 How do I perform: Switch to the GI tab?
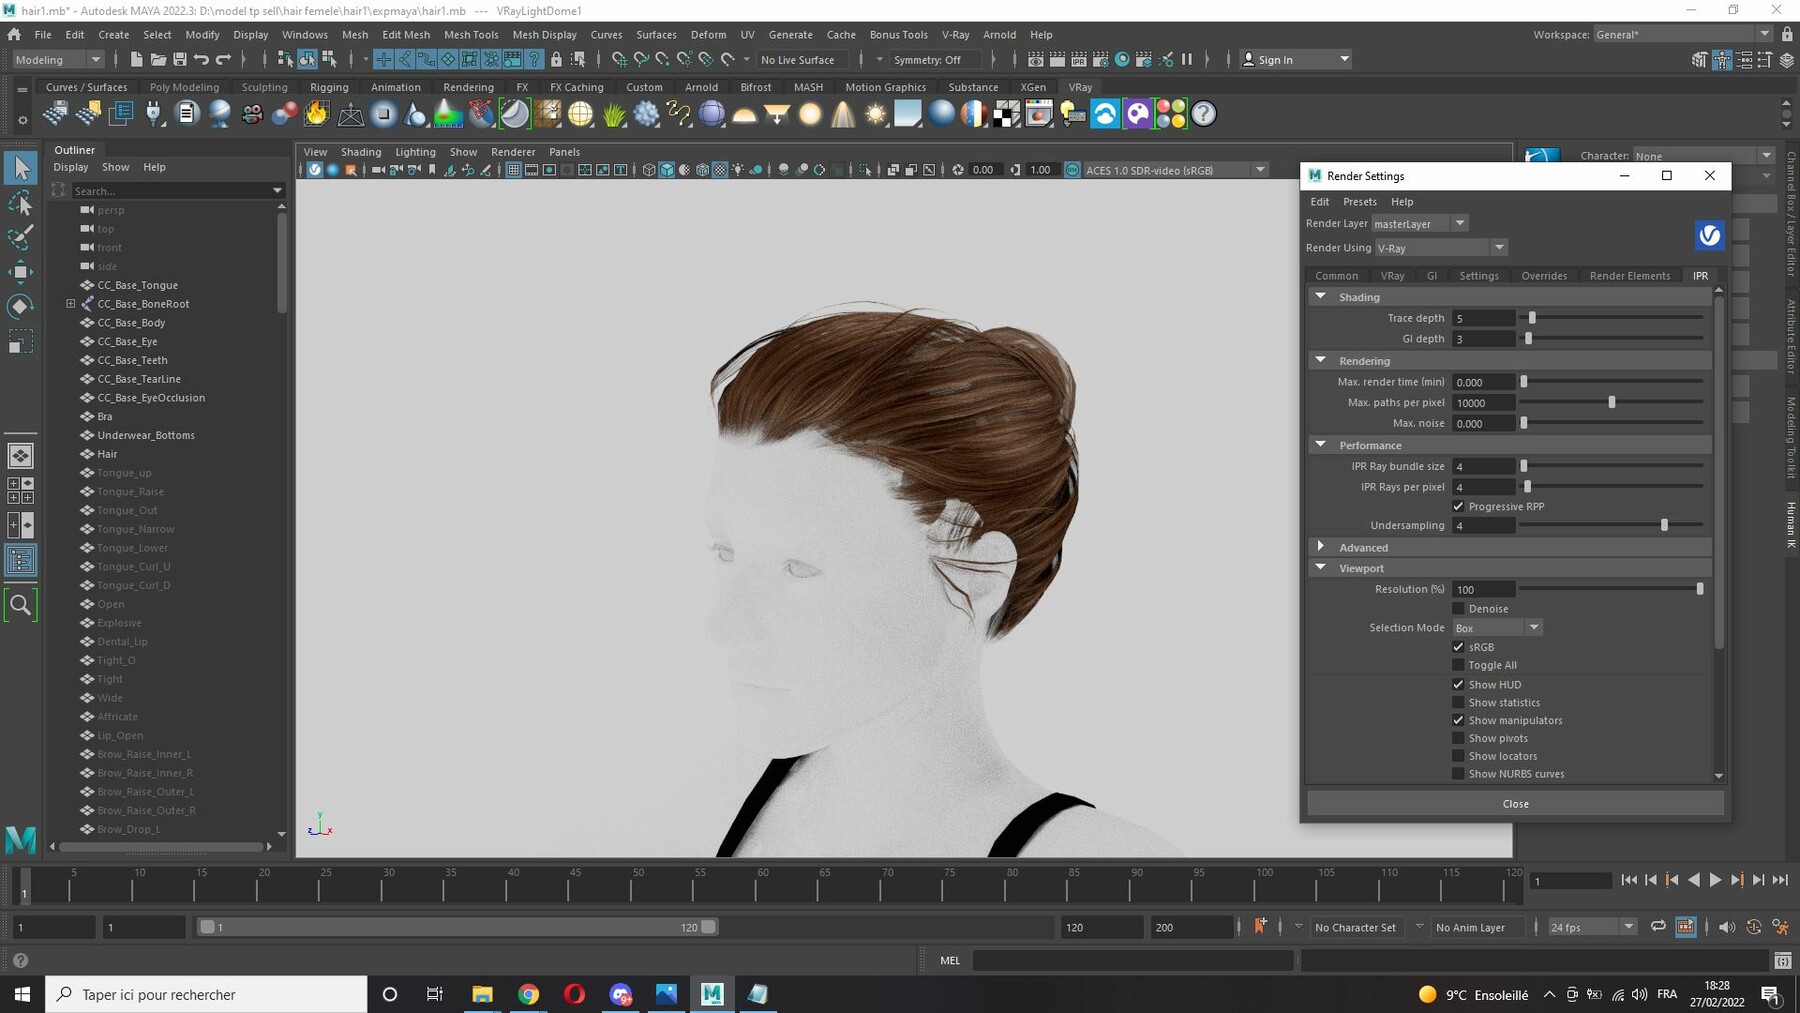point(1431,276)
